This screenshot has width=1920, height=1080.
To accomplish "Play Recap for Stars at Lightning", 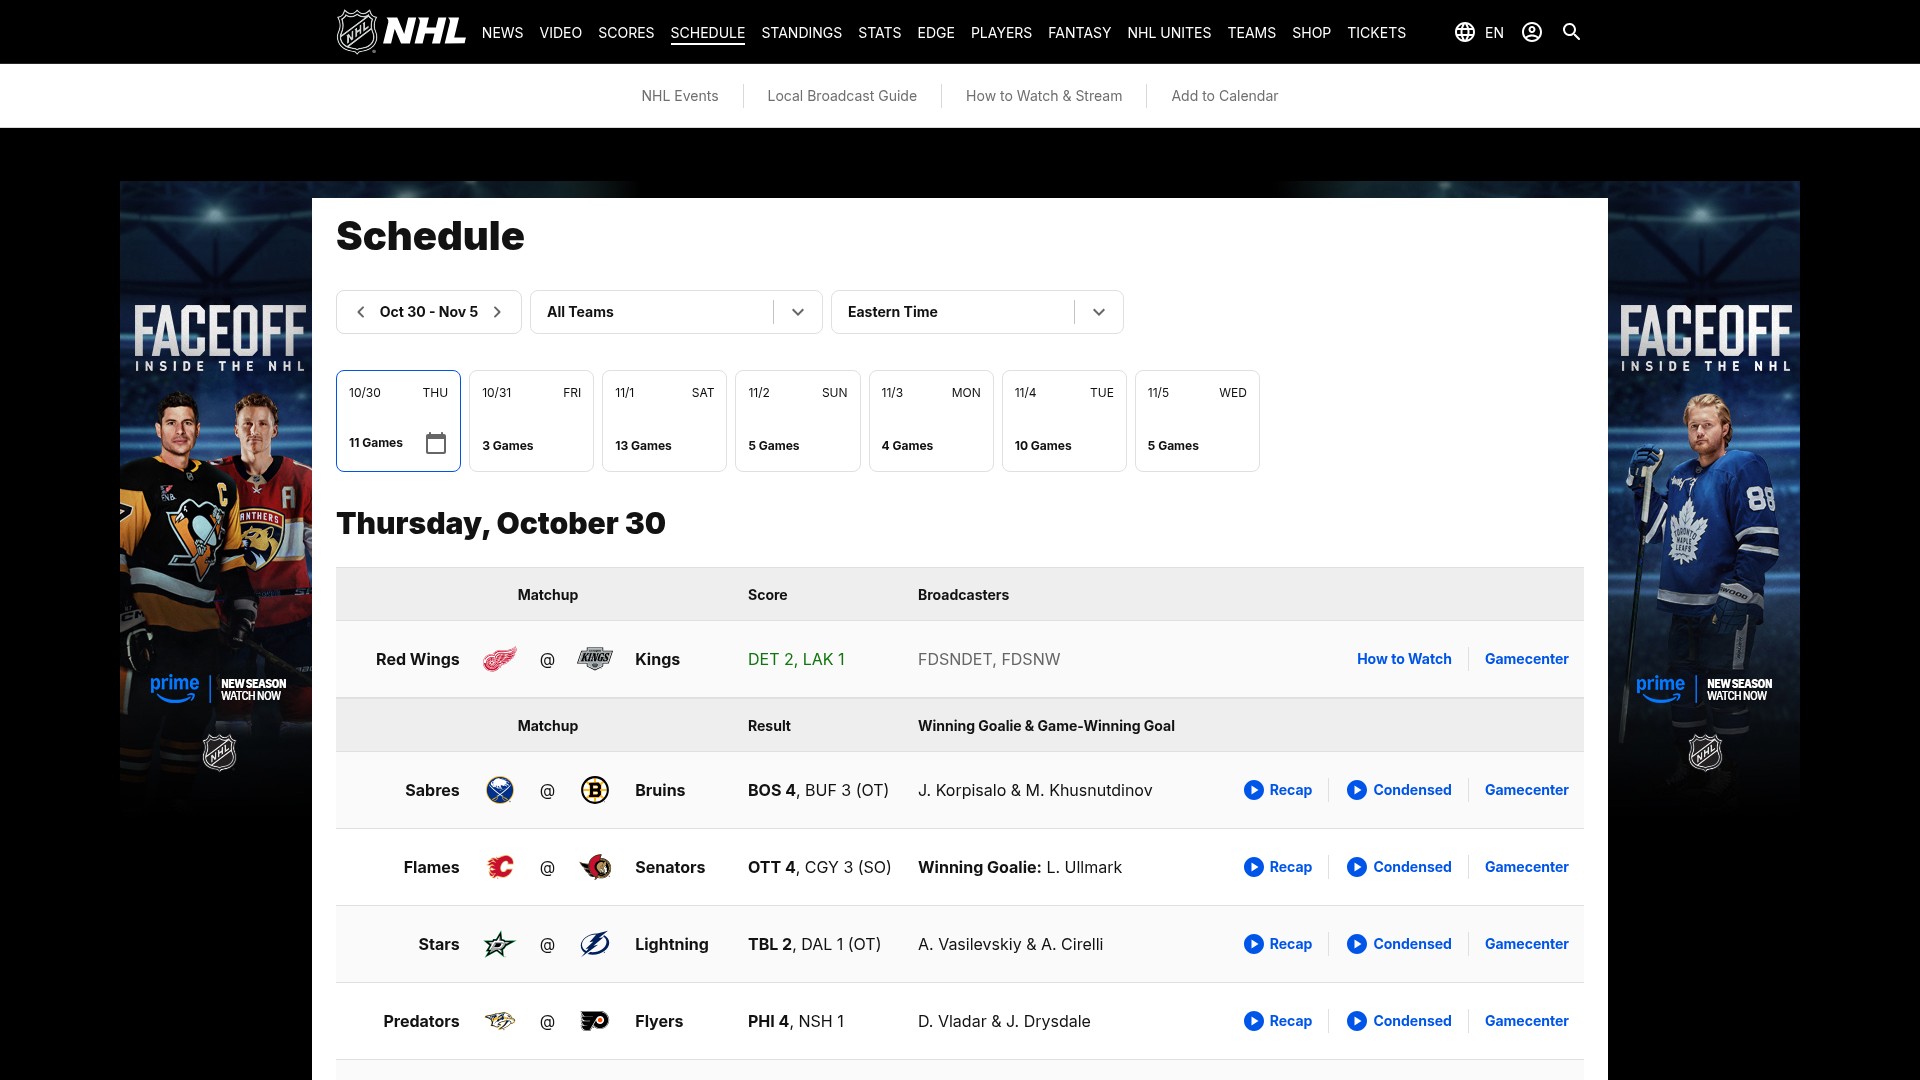I will click(1278, 944).
